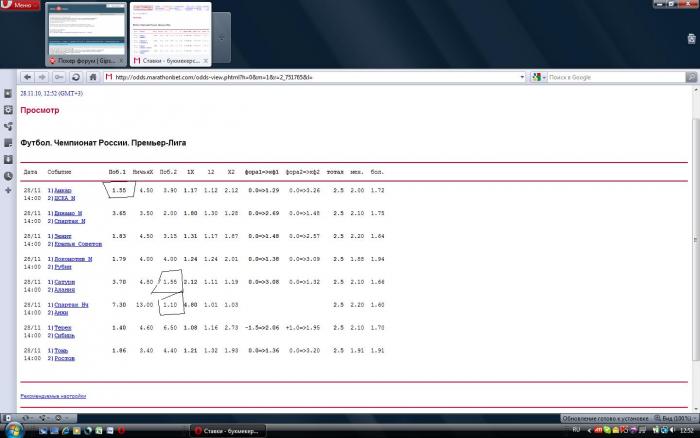700x438 pixels.
Task: Click the page vertical scrollbar
Action: [x=696, y=240]
